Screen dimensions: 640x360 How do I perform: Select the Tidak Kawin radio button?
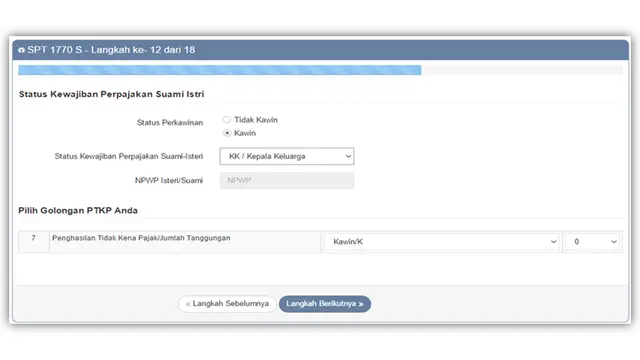pyautogui.click(x=227, y=120)
